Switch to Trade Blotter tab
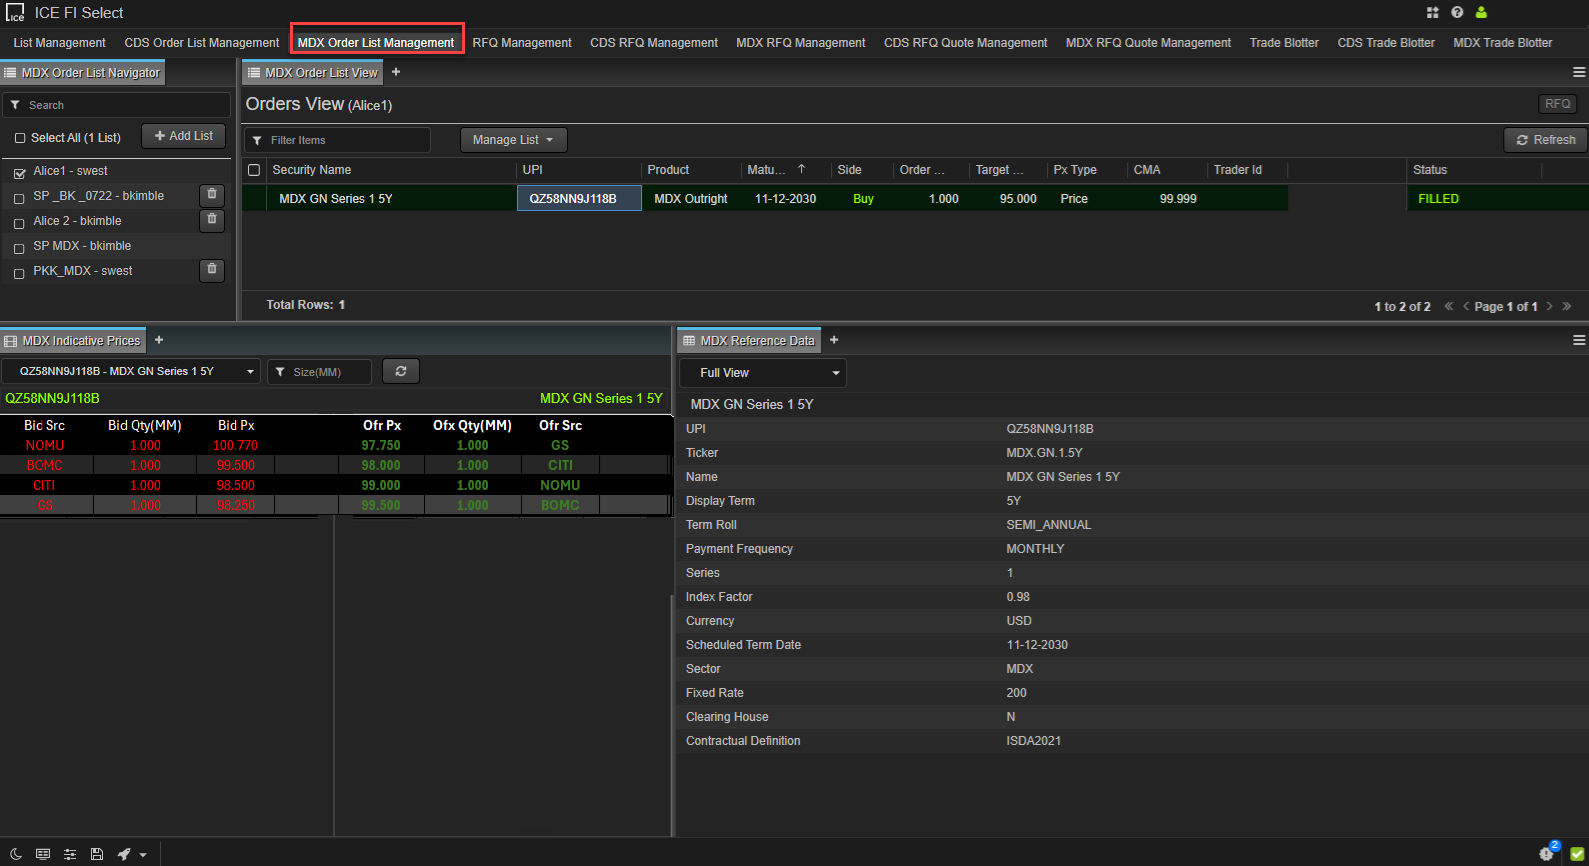The image size is (1589, 866). [1284, 43]
